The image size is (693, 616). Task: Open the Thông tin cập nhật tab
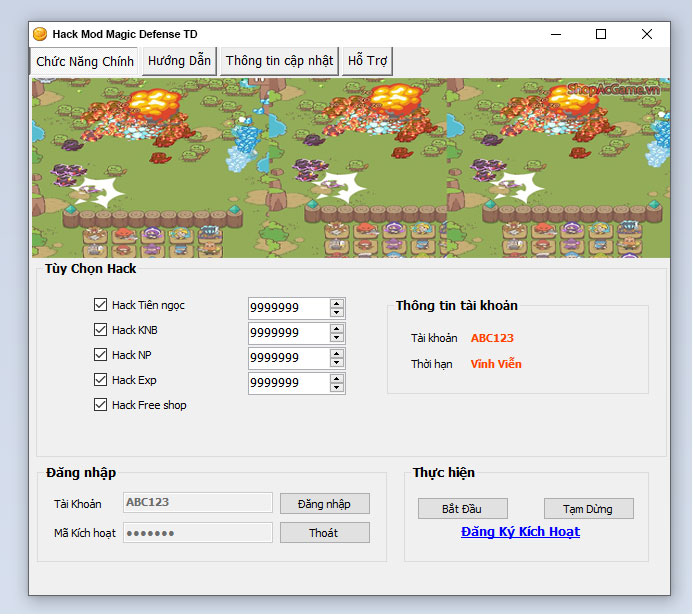[279, 61]
